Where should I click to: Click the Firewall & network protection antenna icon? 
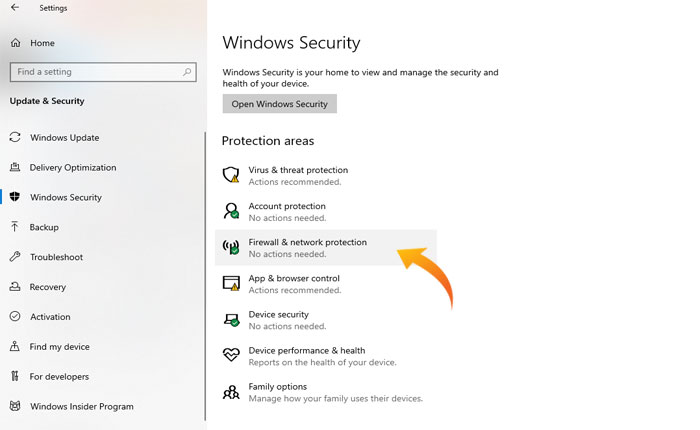point(231,247)
